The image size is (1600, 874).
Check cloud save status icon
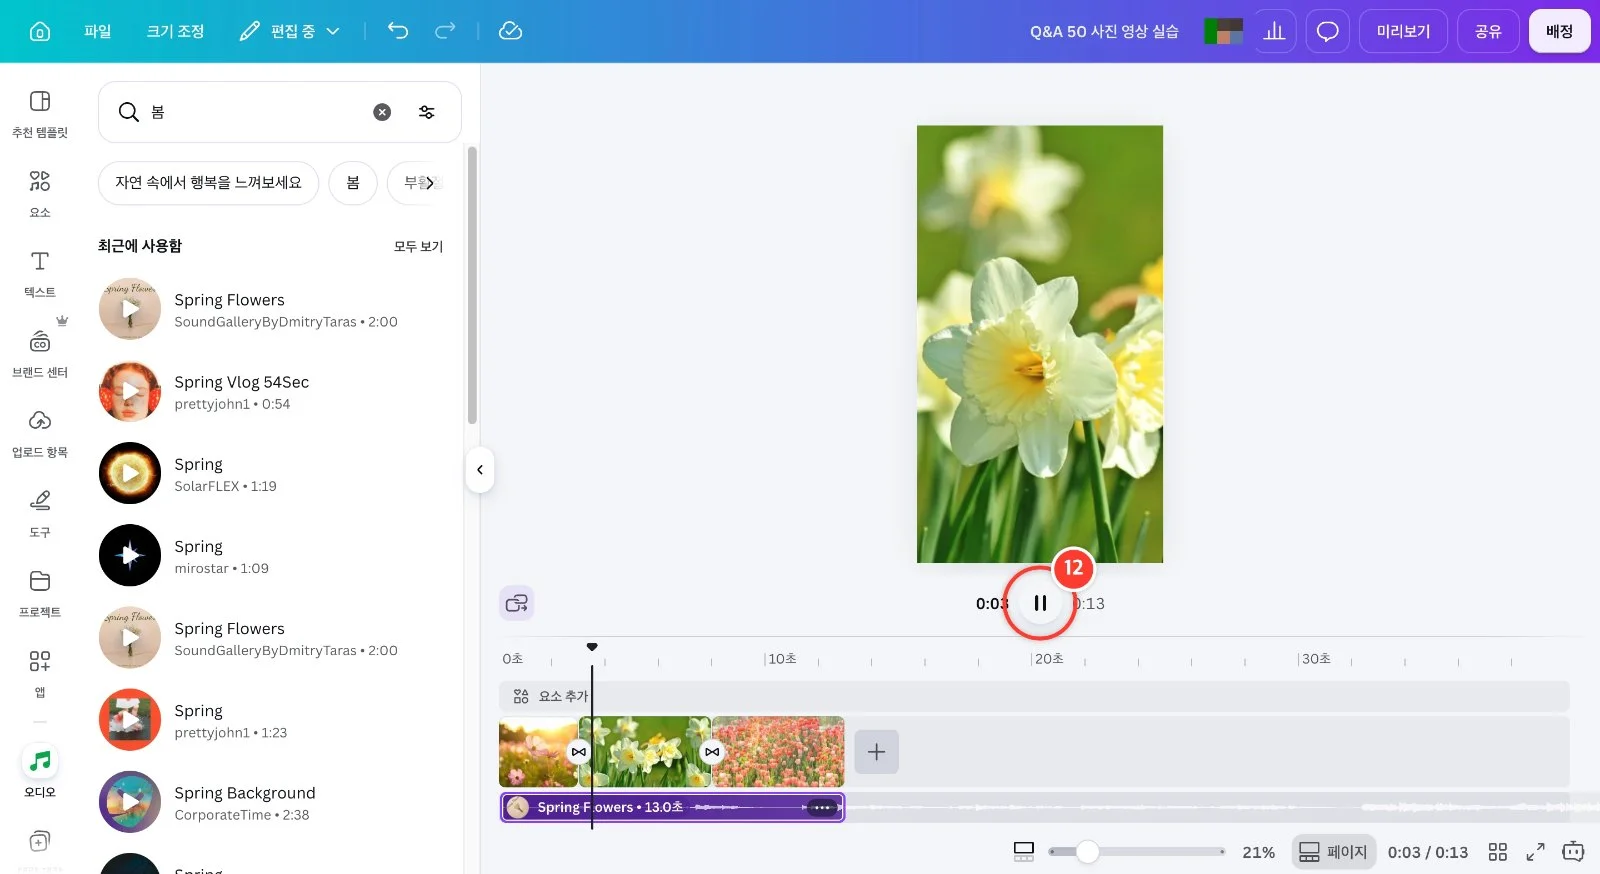510,31
